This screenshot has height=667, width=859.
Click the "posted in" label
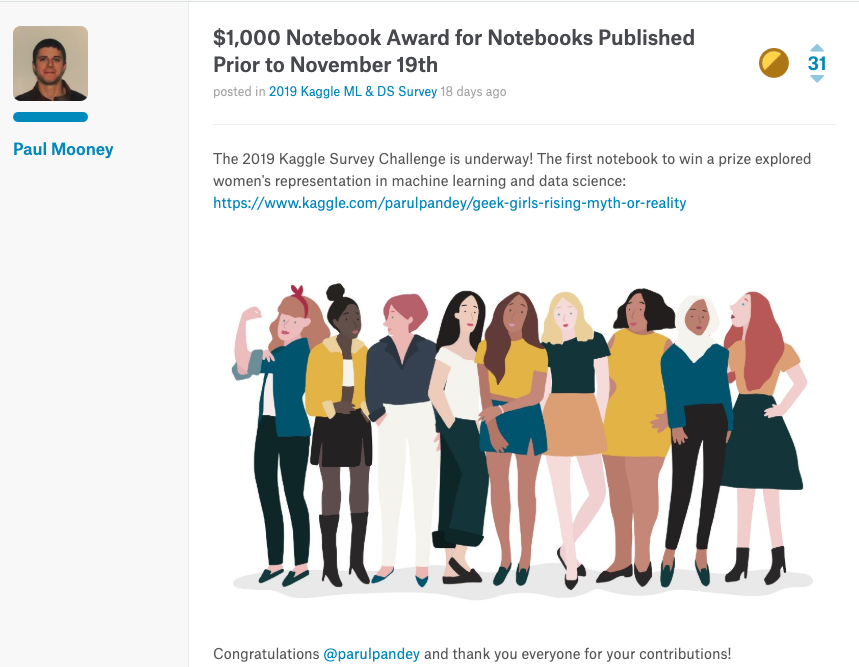click(239, 92)
